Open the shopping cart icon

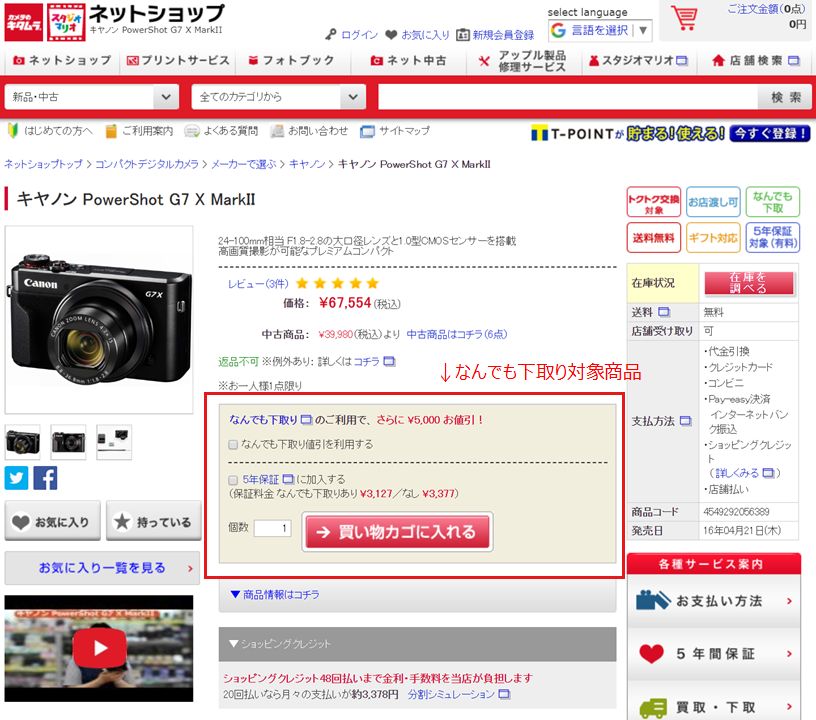point(684,18)
